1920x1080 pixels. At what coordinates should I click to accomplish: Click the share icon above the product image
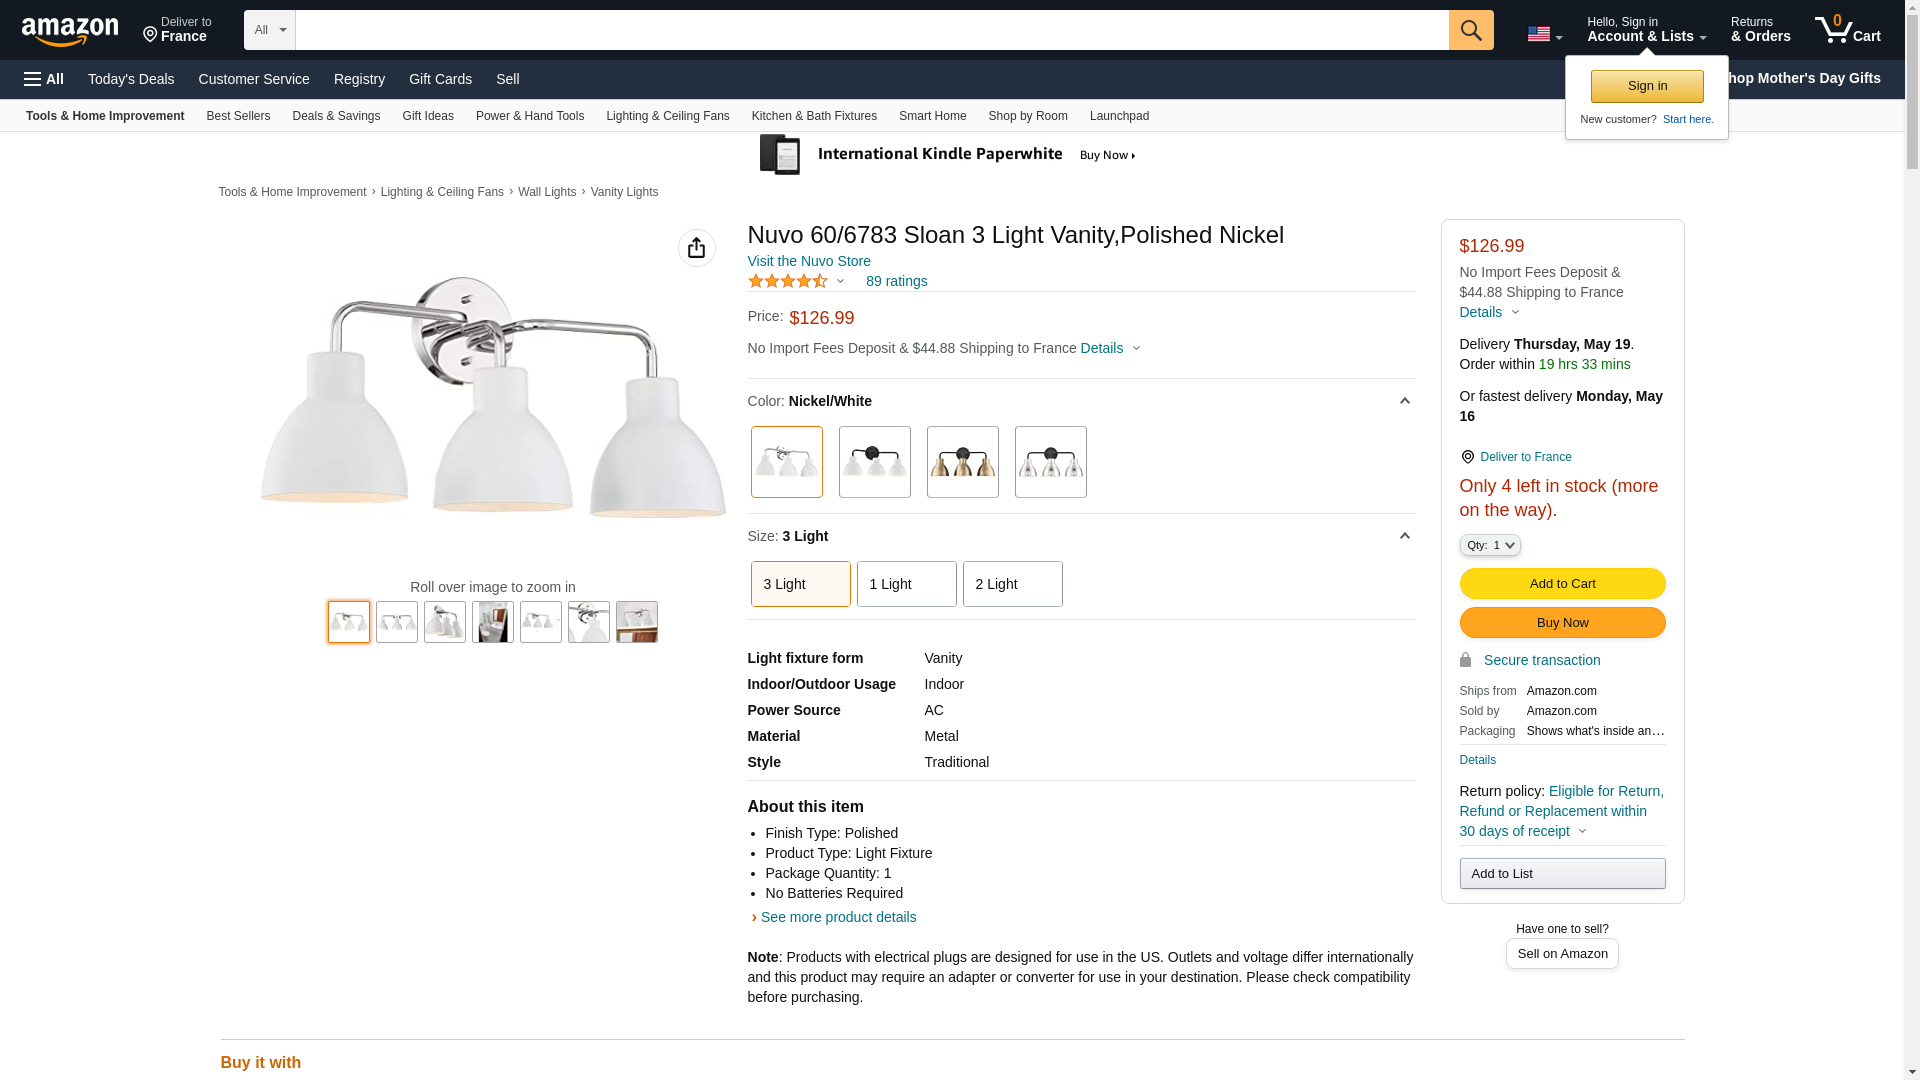[696, 248]
